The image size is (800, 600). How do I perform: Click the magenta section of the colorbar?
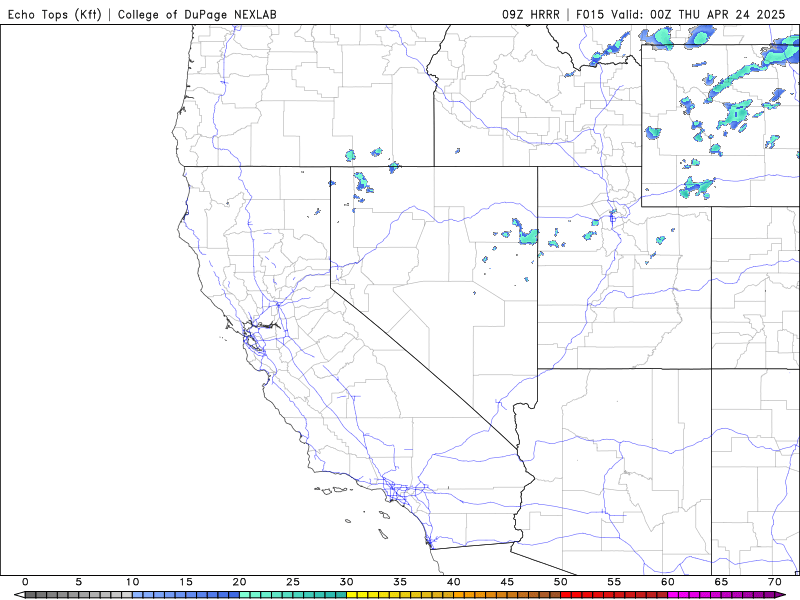click(x=721, y=595)
